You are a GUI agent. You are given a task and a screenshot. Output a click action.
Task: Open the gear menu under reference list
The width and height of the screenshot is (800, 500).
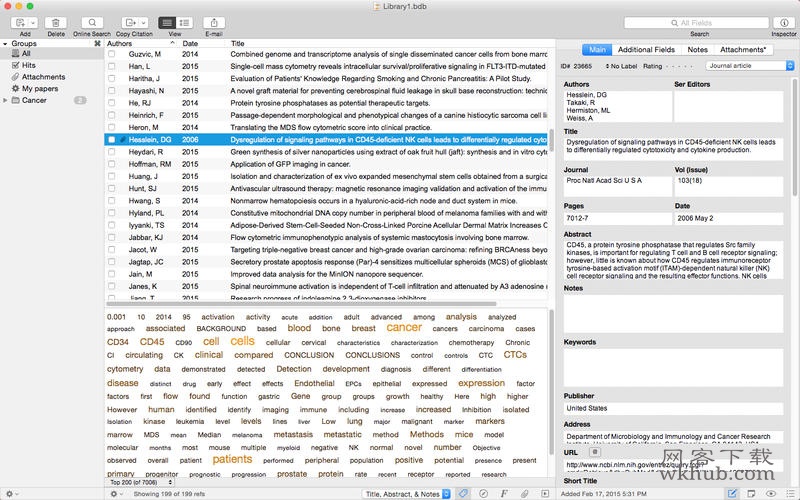tap(116, 494)
